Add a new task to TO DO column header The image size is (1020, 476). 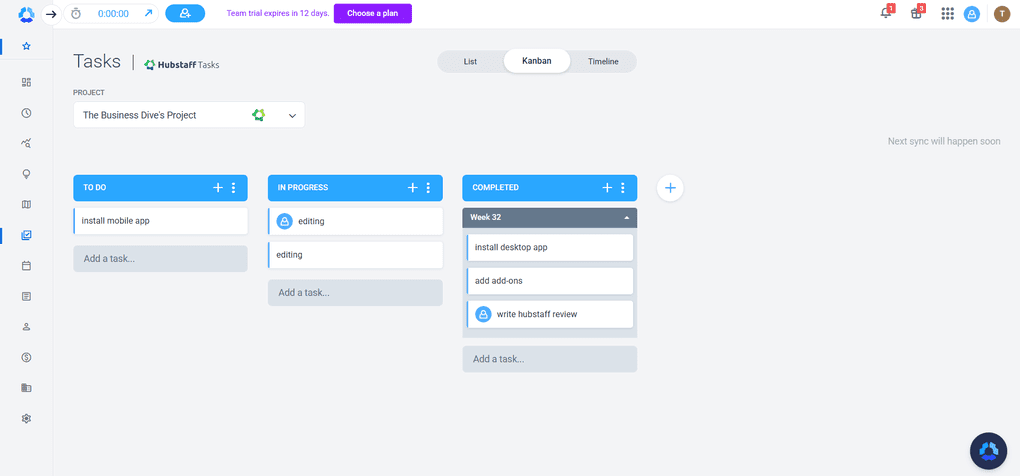[x=218, y=187]
